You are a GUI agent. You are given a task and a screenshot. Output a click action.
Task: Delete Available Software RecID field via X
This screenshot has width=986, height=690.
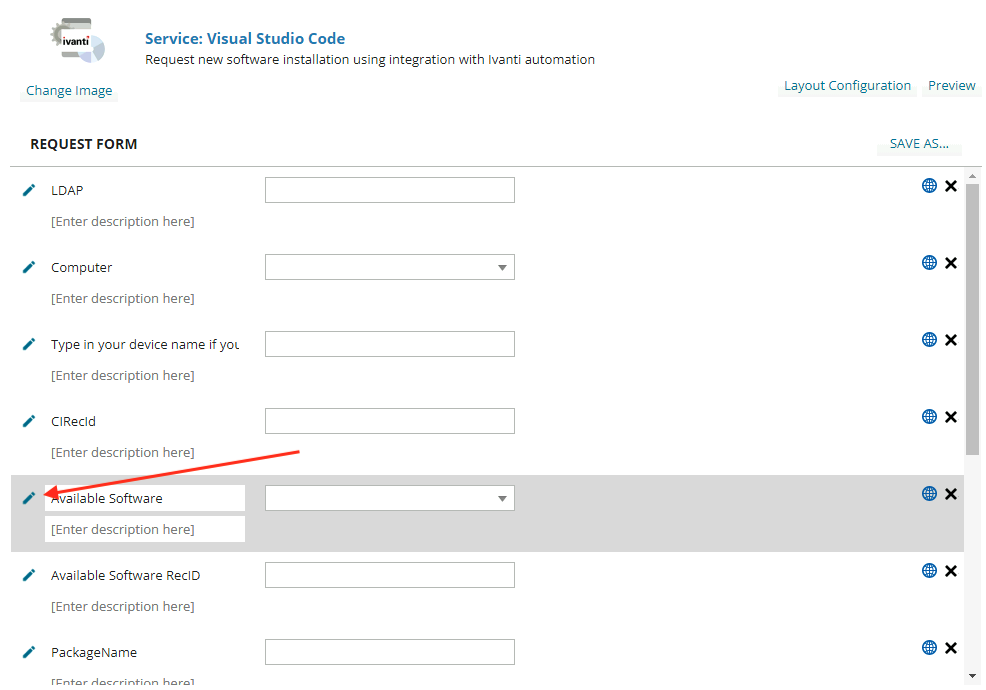point(951,571)
